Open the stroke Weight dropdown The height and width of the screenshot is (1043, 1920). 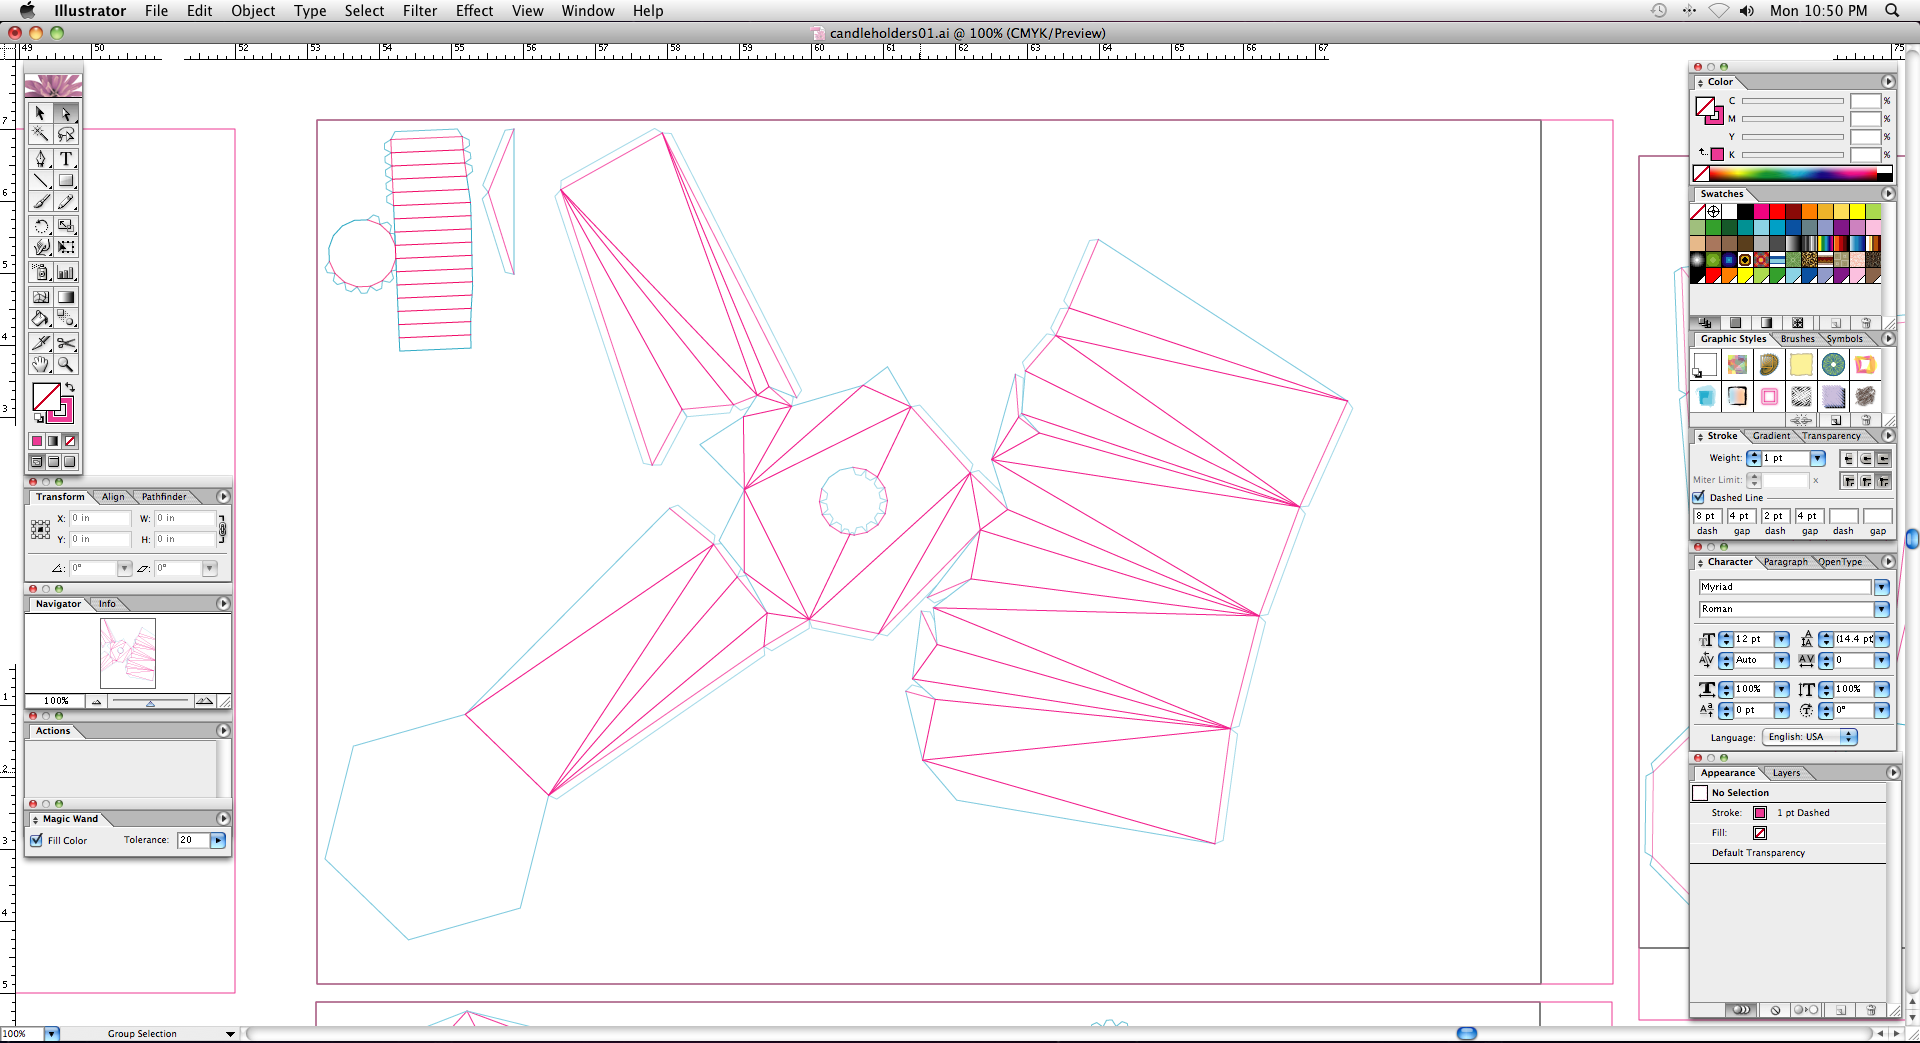point(1818,458)
